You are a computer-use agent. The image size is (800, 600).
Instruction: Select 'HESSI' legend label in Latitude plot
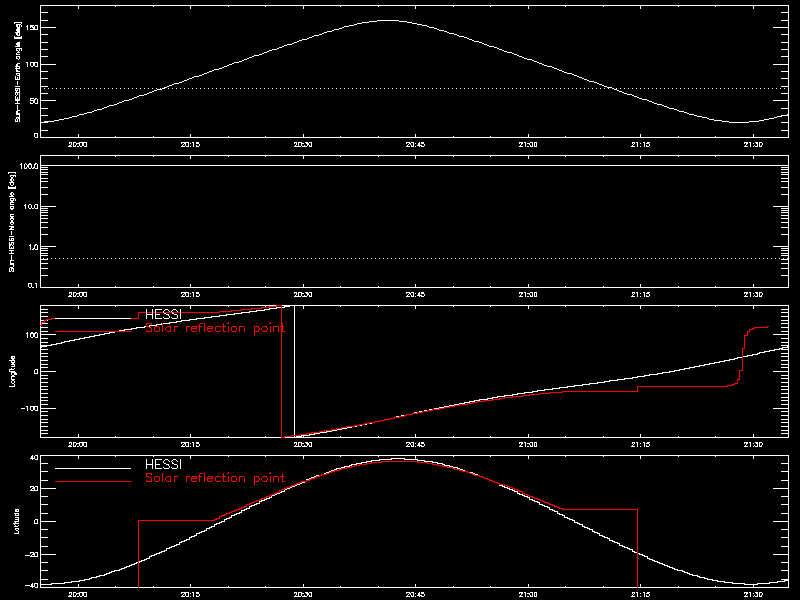tap(163, 464)
